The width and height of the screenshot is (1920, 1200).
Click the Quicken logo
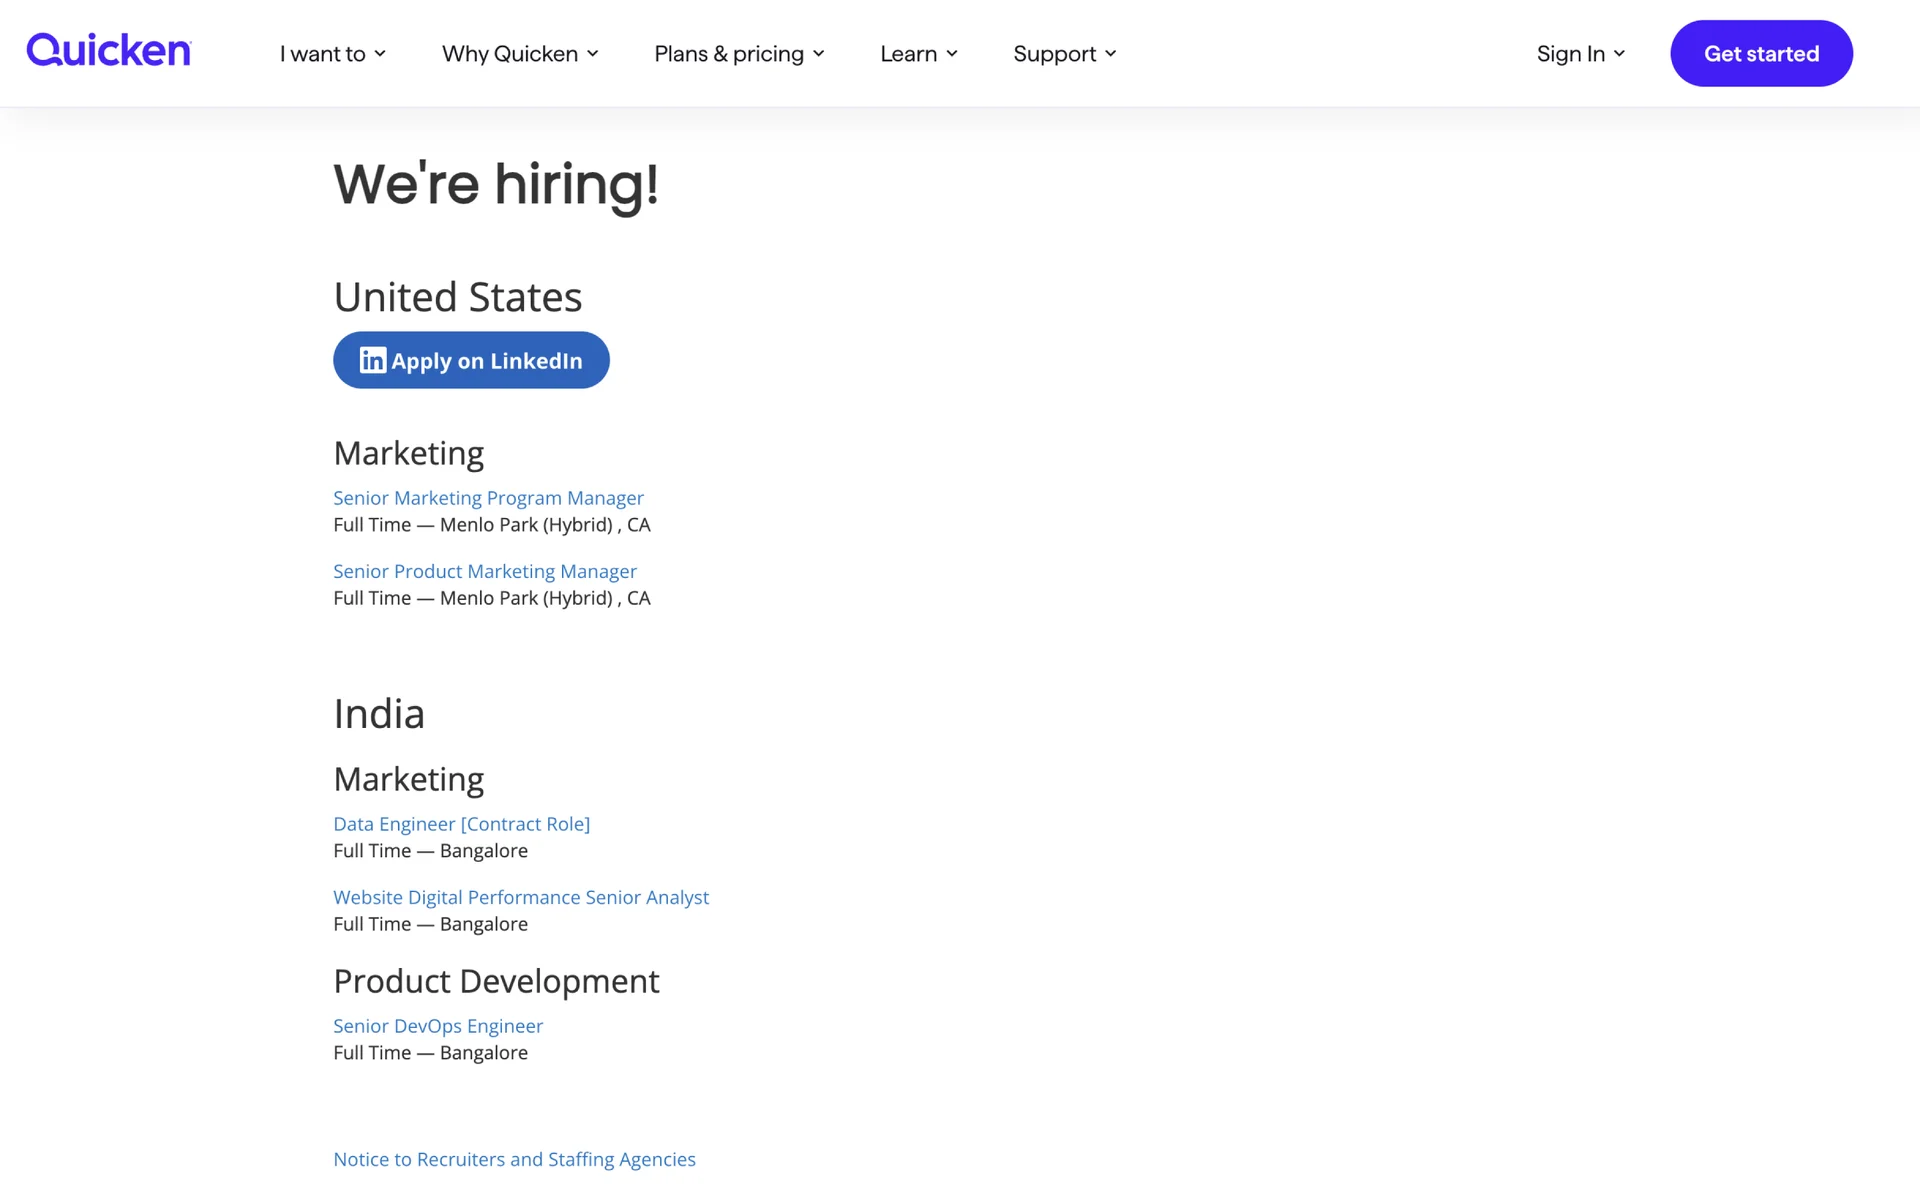pos(108,50)
